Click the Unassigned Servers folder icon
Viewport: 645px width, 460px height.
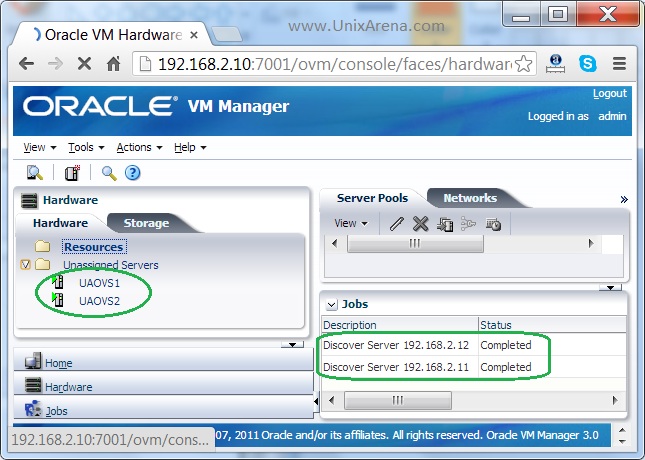(42, 264)
